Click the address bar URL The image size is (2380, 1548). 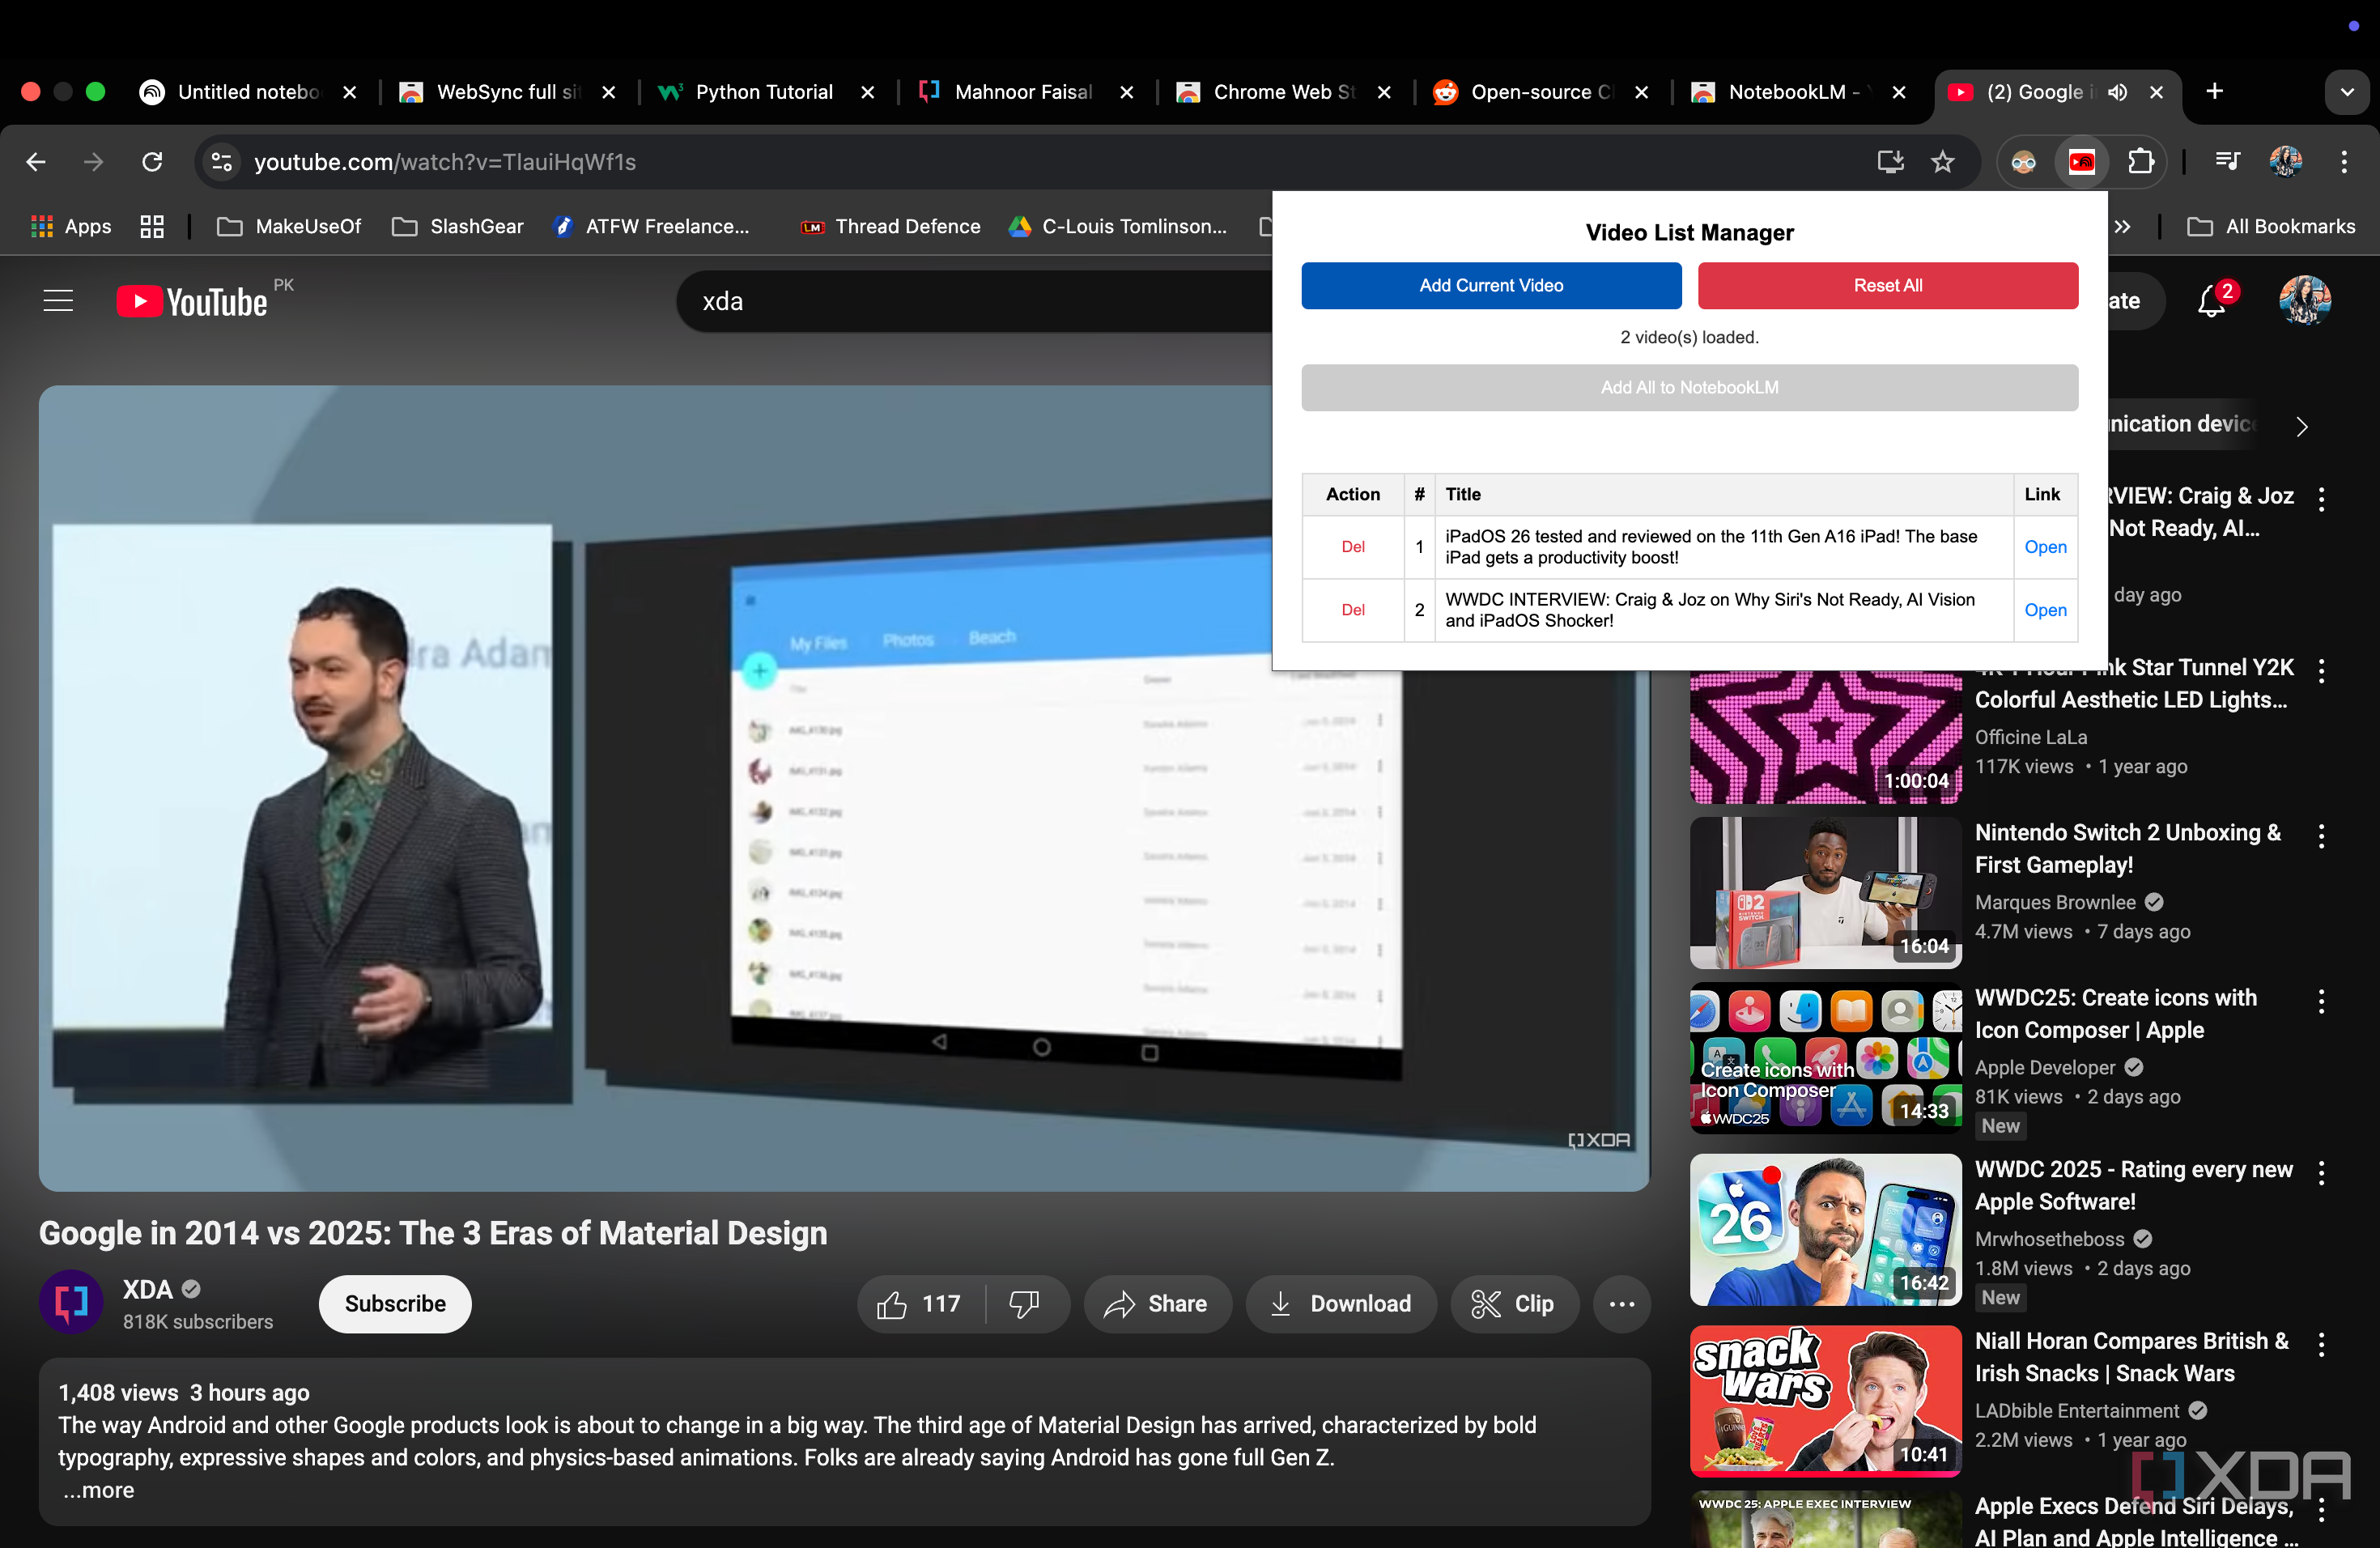click(445, 162)
